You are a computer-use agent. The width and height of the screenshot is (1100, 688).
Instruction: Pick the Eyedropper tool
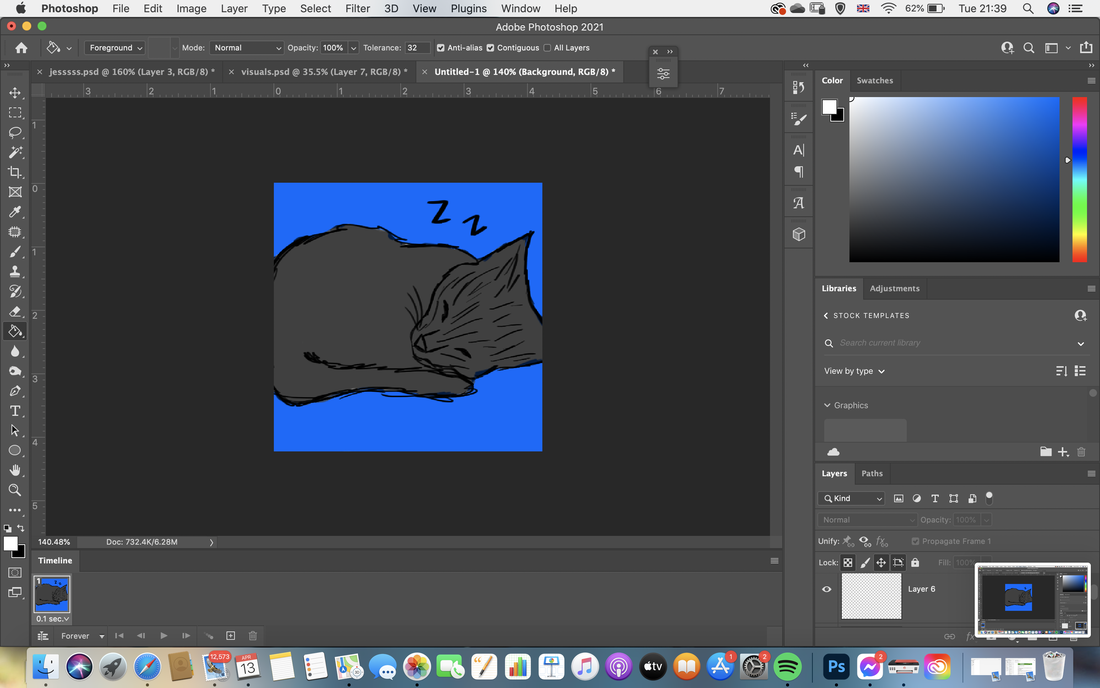15,212
